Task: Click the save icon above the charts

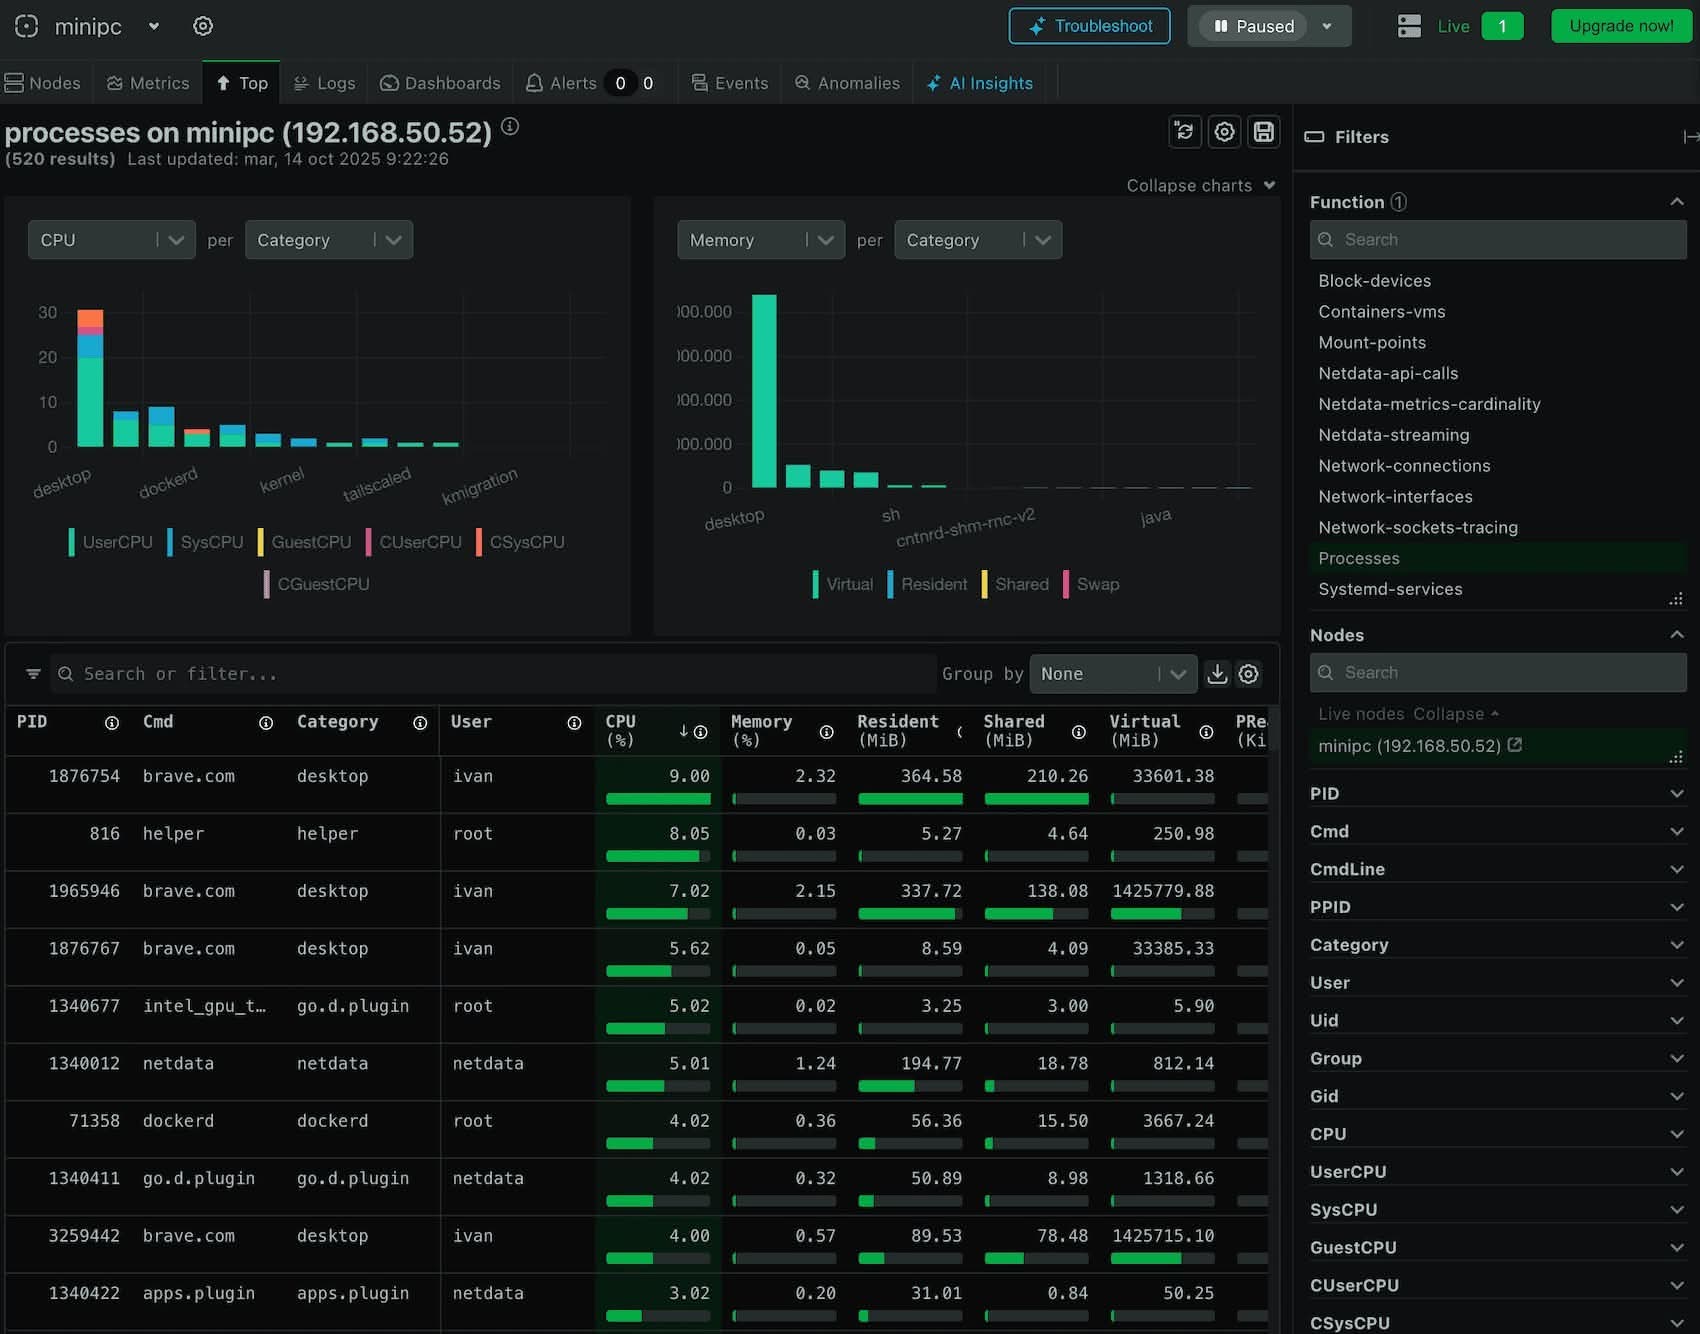Action: click(1264, 132)
